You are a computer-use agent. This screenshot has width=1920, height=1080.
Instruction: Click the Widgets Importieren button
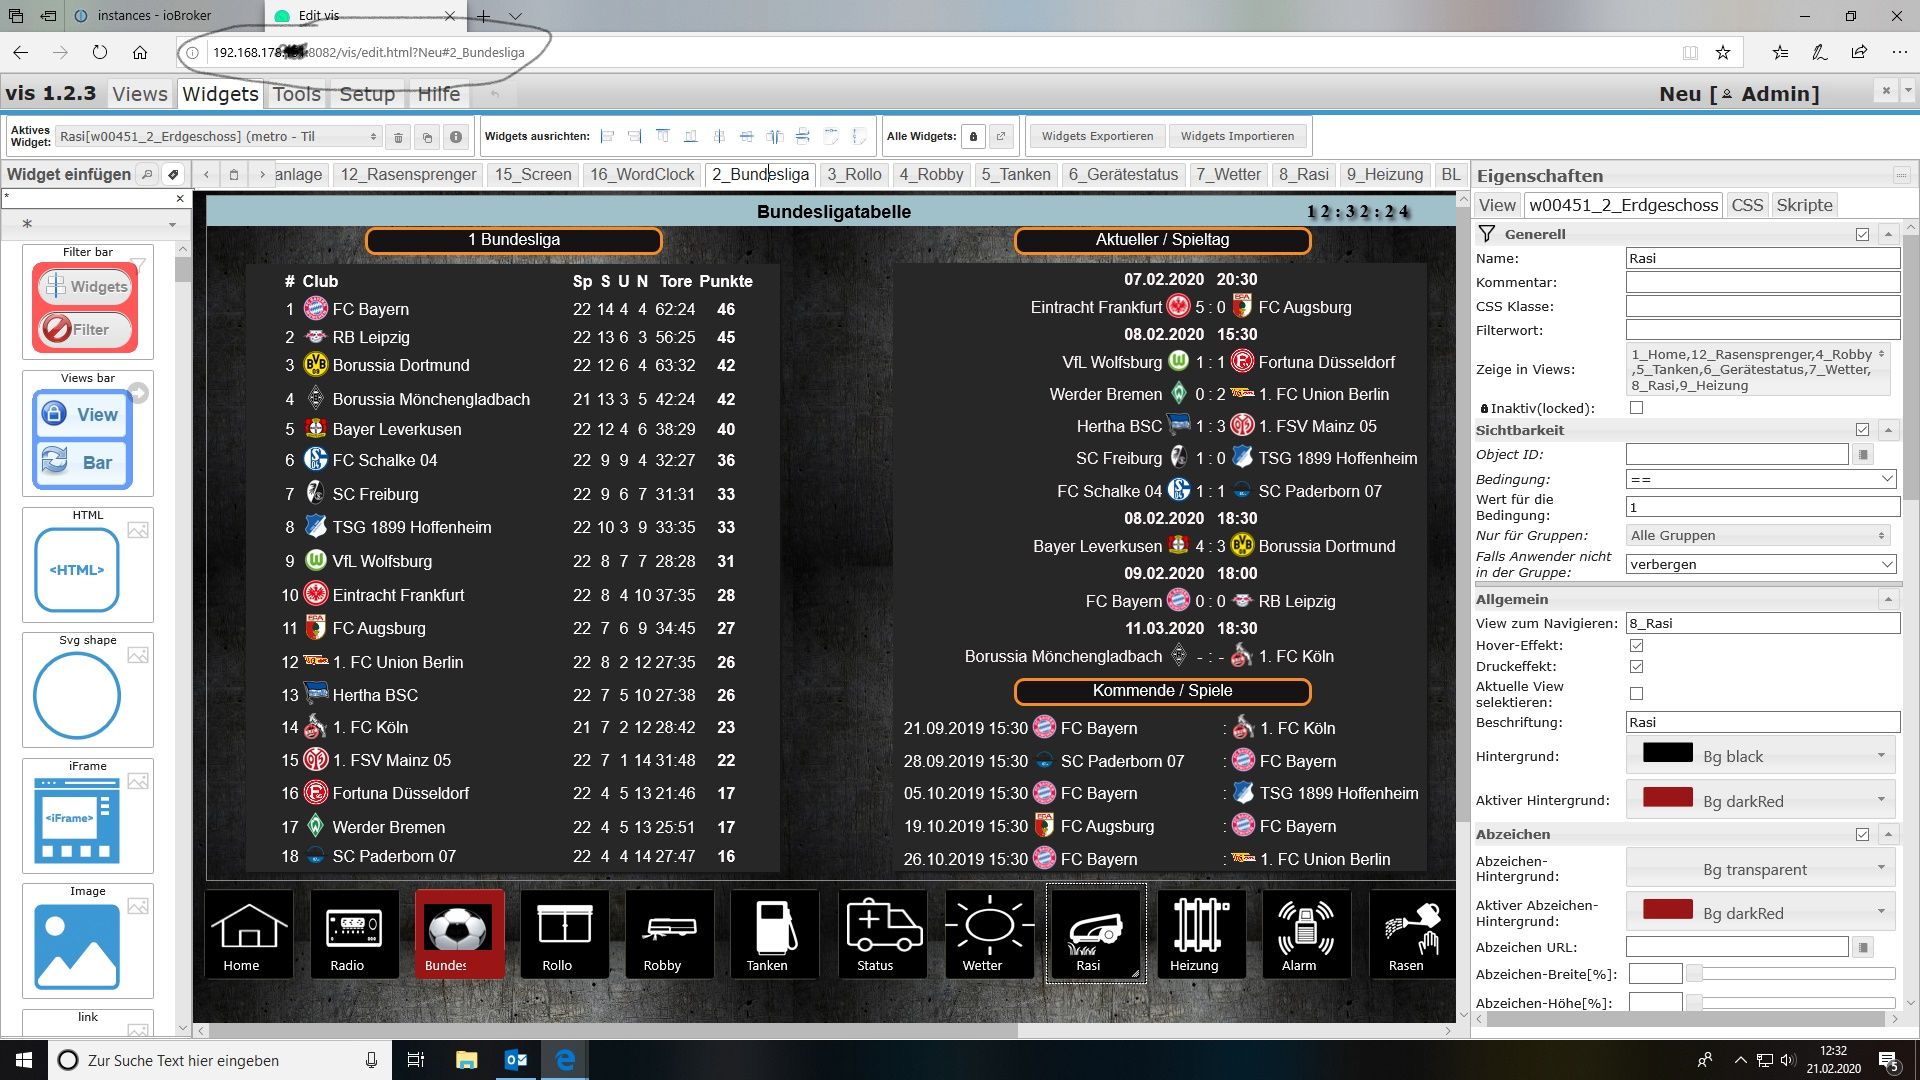tap(1238, 136)
